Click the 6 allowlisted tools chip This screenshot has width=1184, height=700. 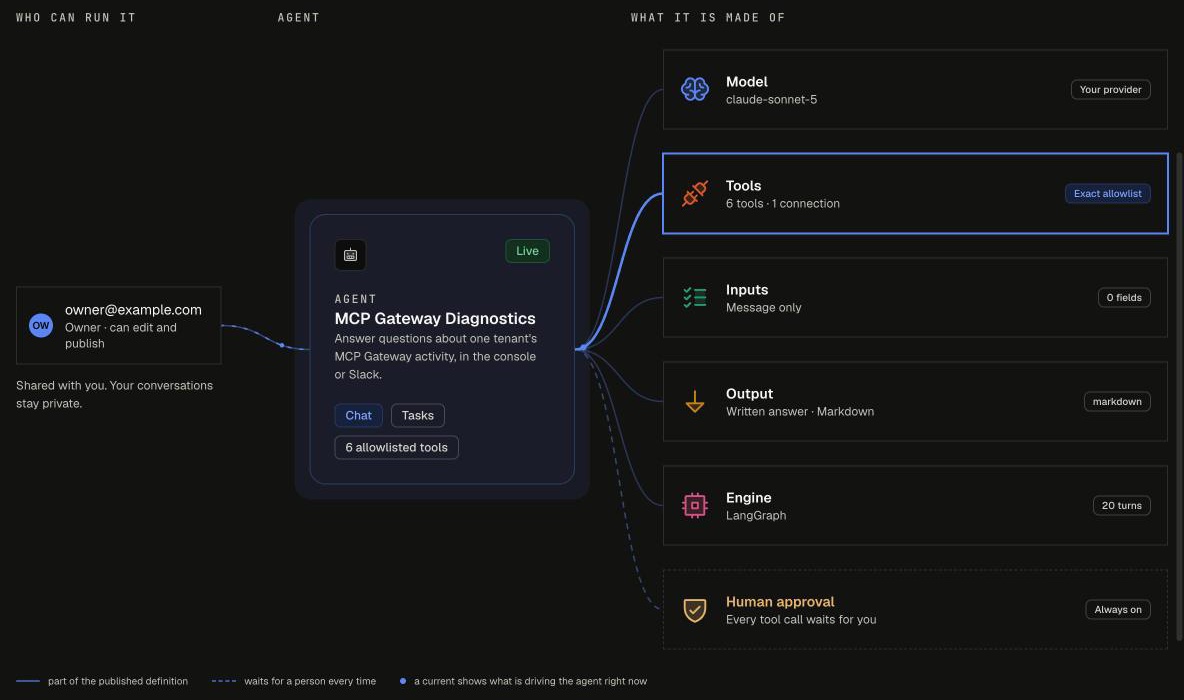(396, 447)
